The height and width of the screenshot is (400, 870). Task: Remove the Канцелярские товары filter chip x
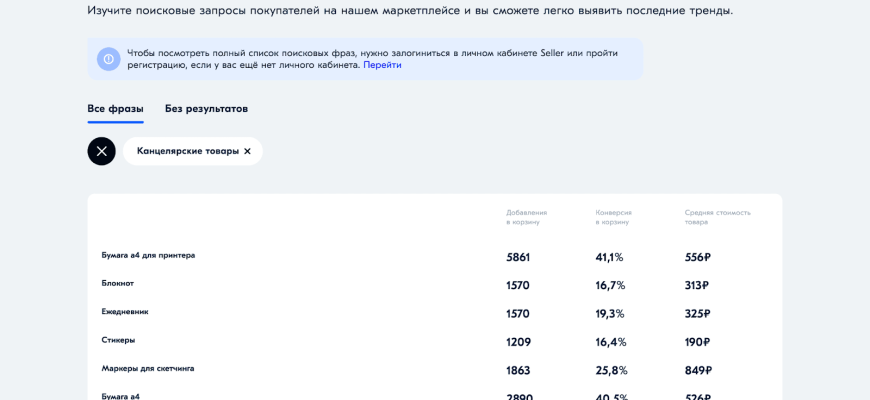click(248, 151)
